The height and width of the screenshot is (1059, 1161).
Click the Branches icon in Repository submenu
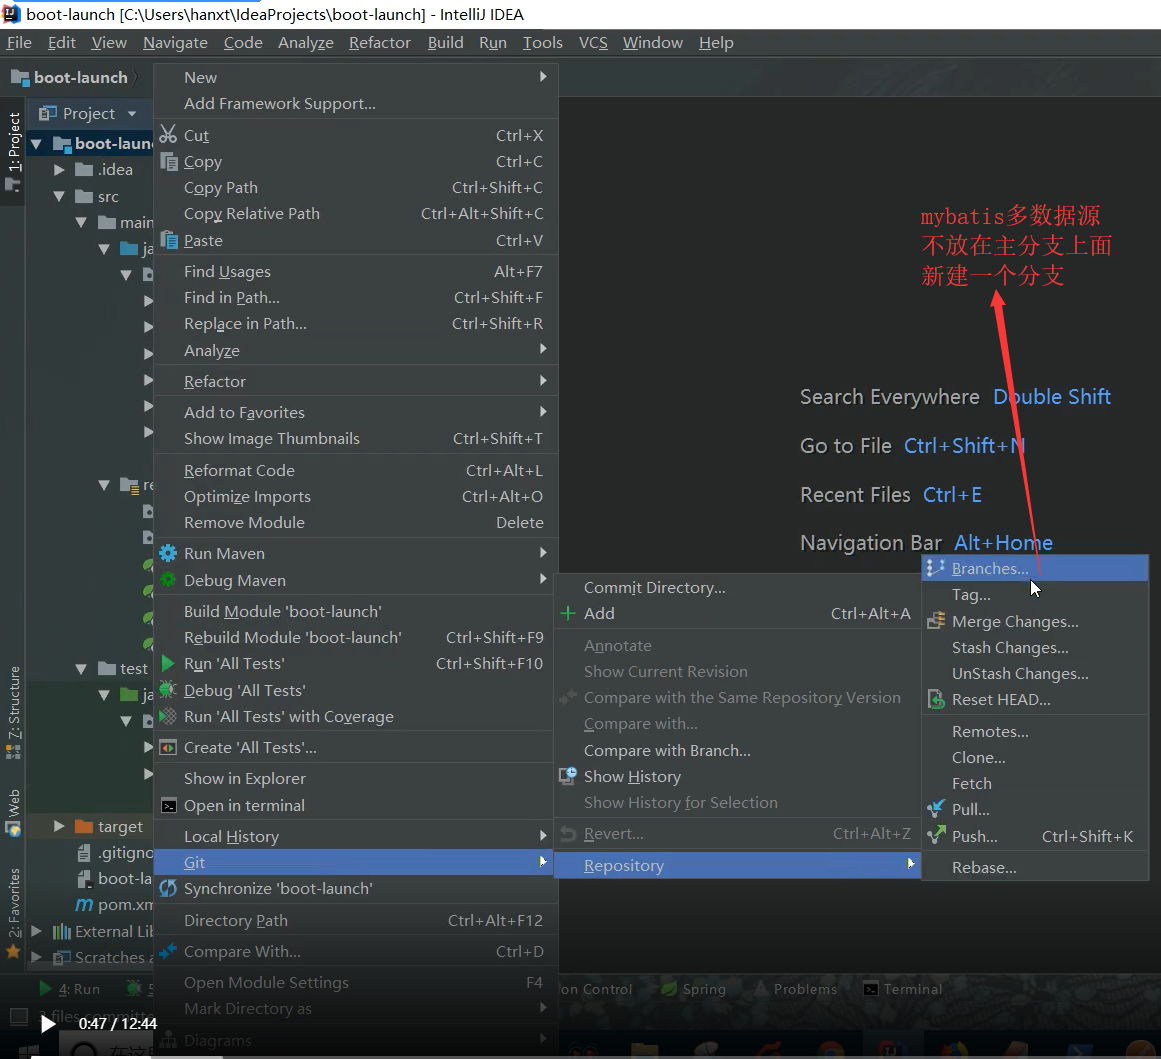coord(936,568)
